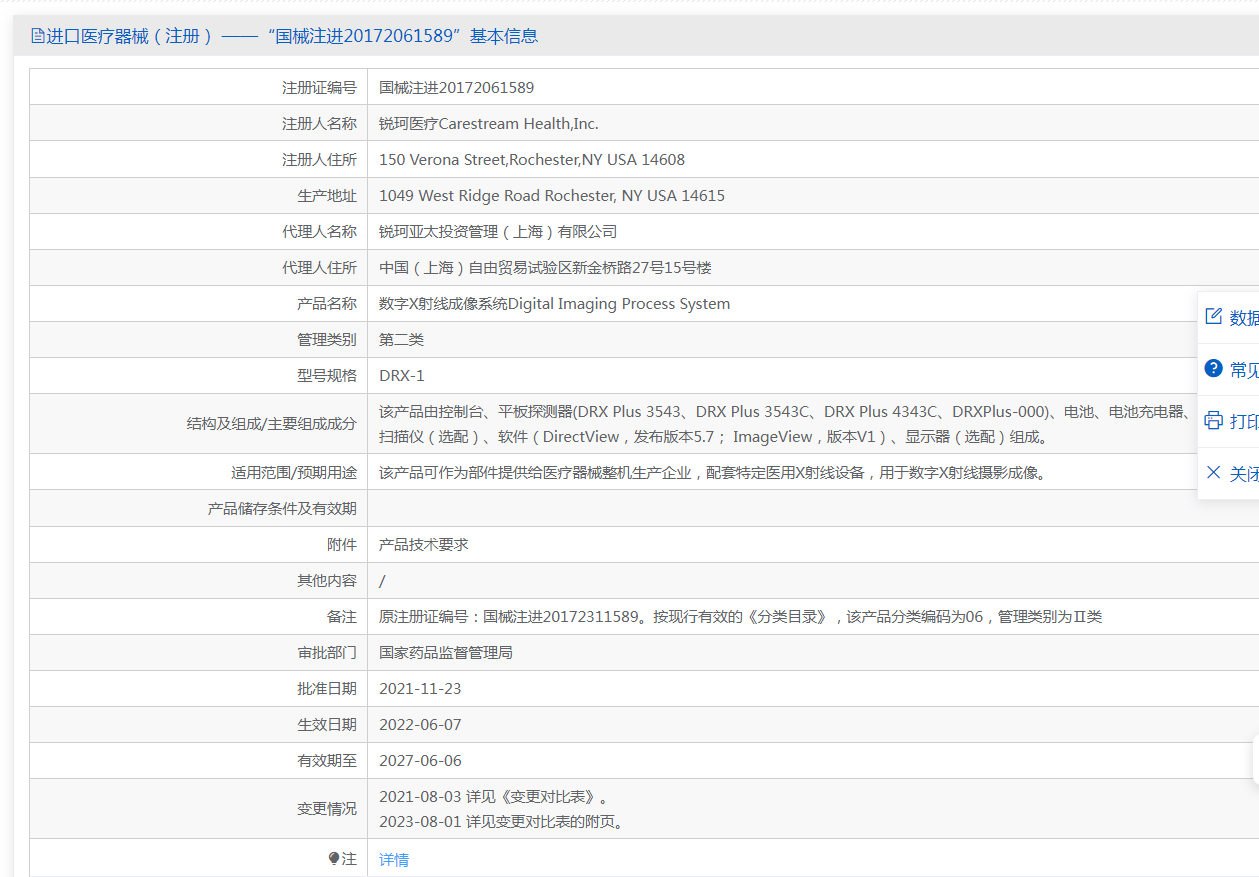Viewport: 1259px width, 877px height.
Task: Click the 产品技术要求 attachment text
Action: pyautogui.click(x=424, y=545)
